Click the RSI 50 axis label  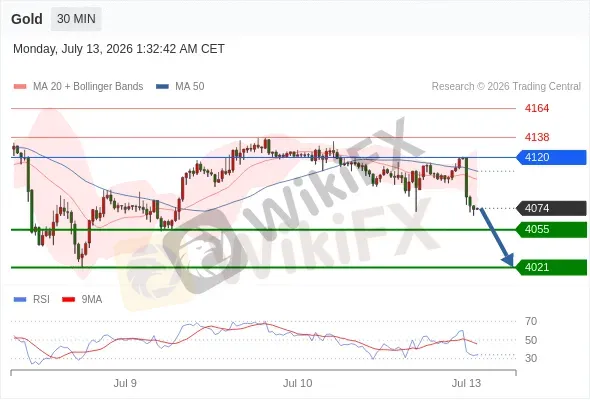pyautogui.click(x=531, y=340)
